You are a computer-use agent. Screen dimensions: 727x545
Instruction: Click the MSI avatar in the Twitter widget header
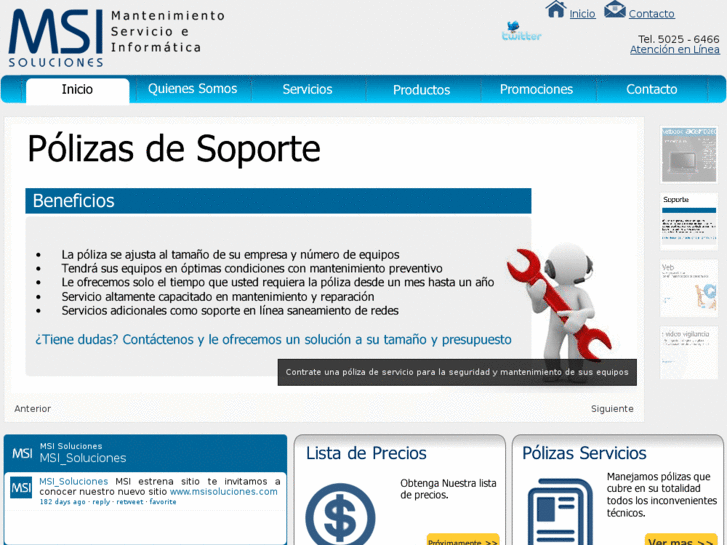tap(22, 453)
